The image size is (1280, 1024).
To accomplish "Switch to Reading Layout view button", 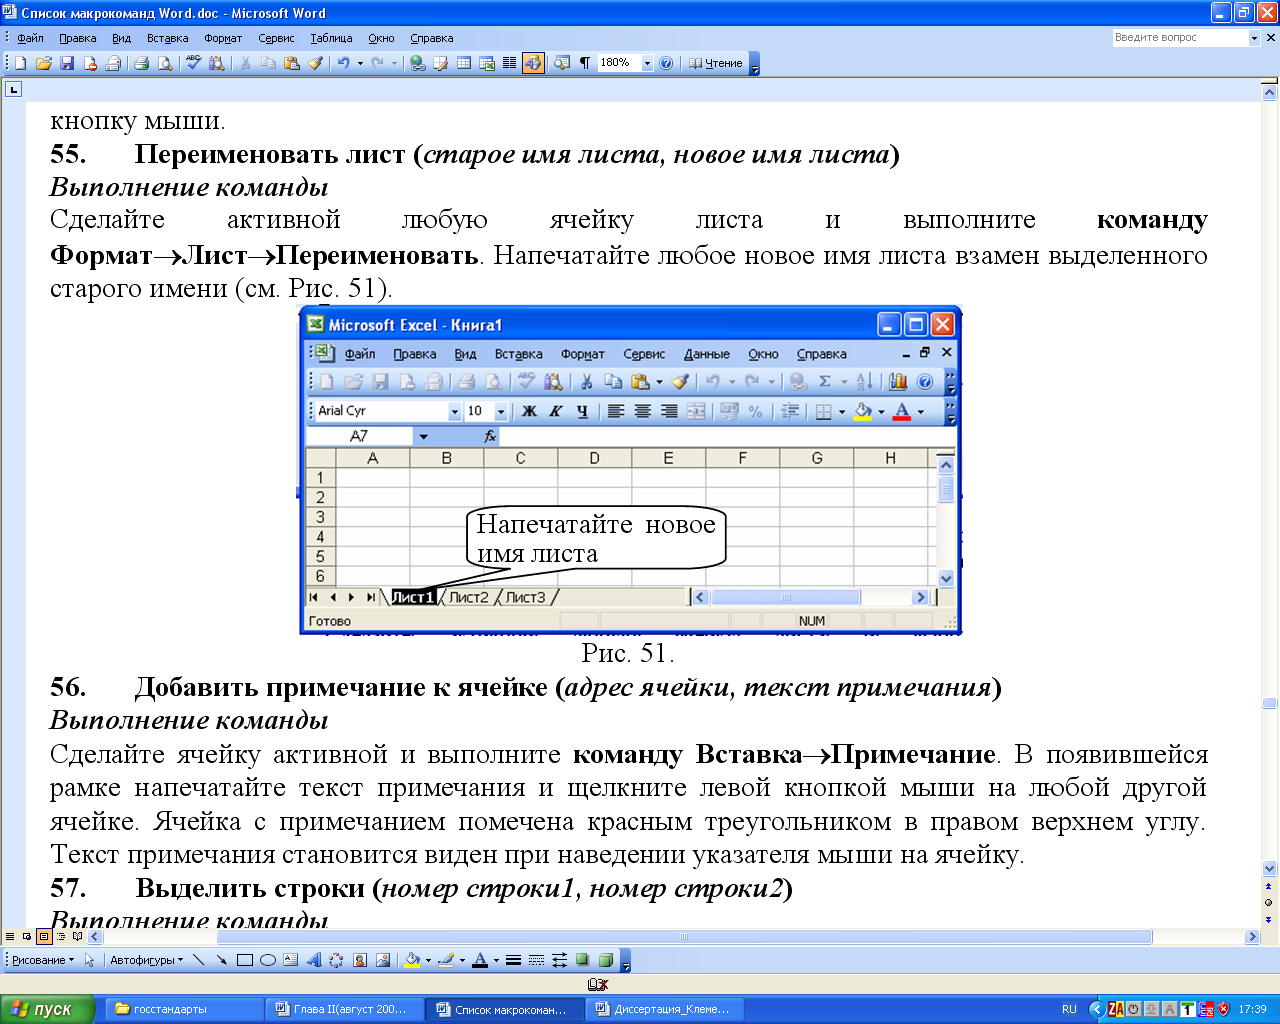I will tap(78, 937).
